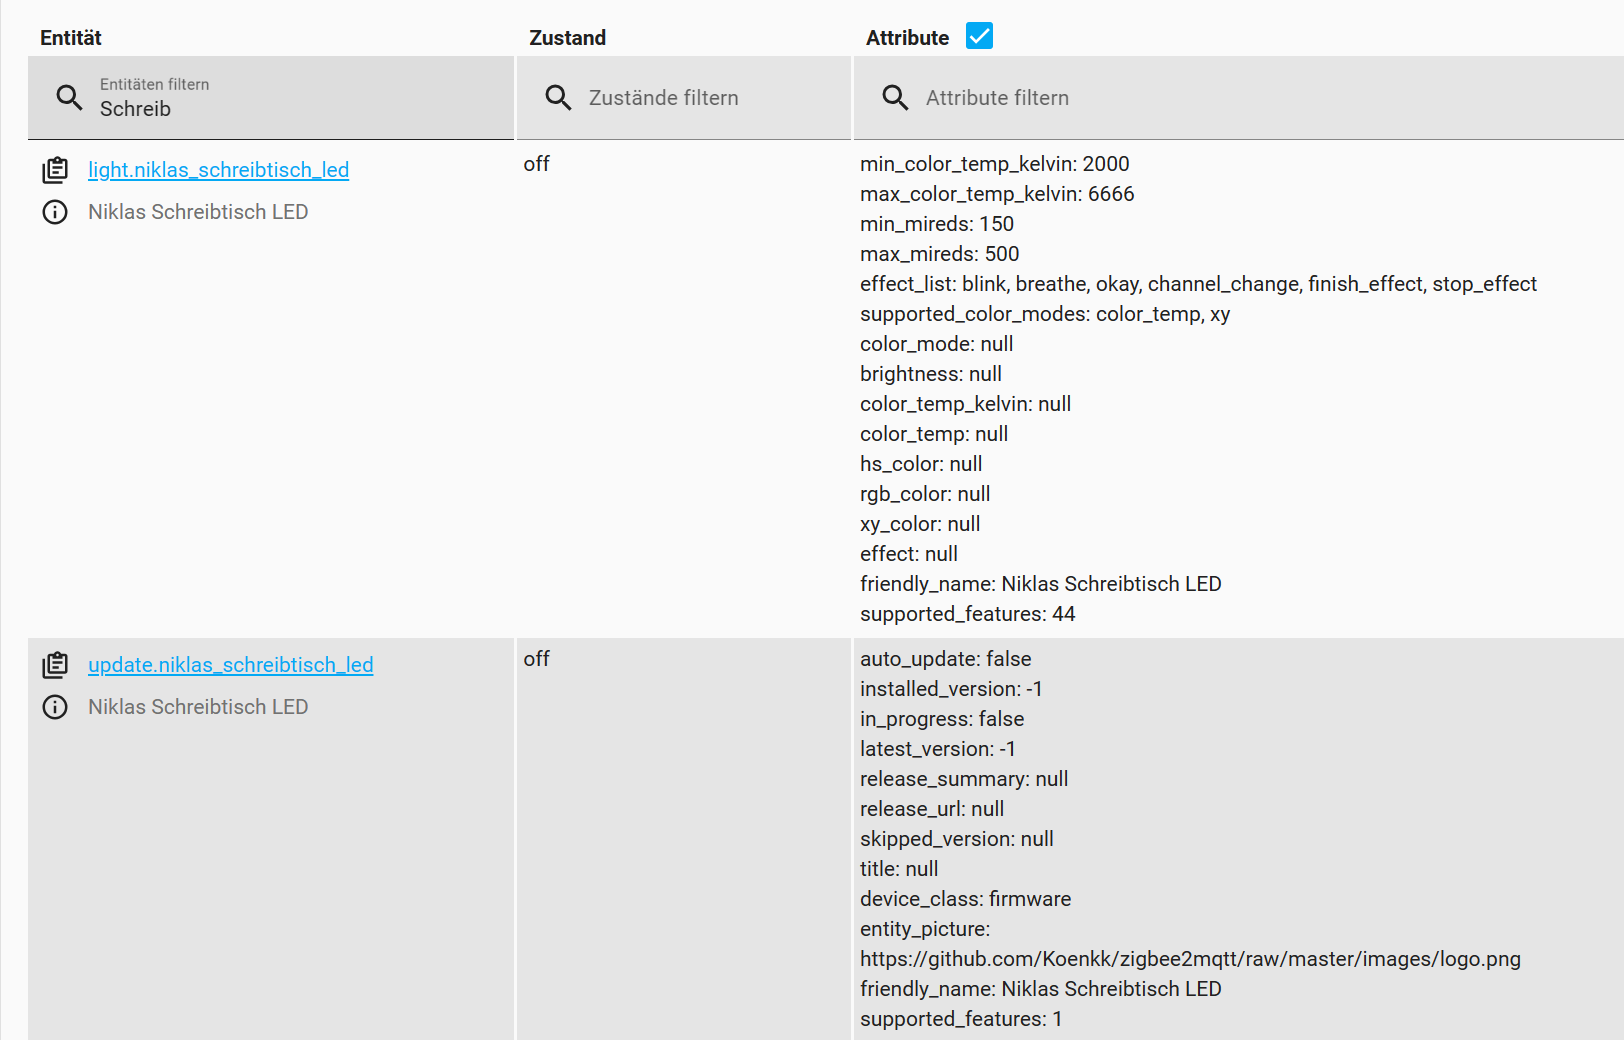Screen dimensions: 1624x1040
Task: Show info for the update entity
Action: (x=55, y=707)
